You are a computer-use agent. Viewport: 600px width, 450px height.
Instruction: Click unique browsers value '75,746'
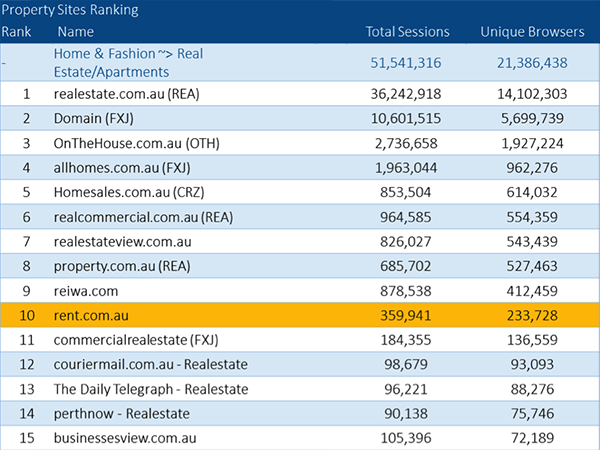532,414
